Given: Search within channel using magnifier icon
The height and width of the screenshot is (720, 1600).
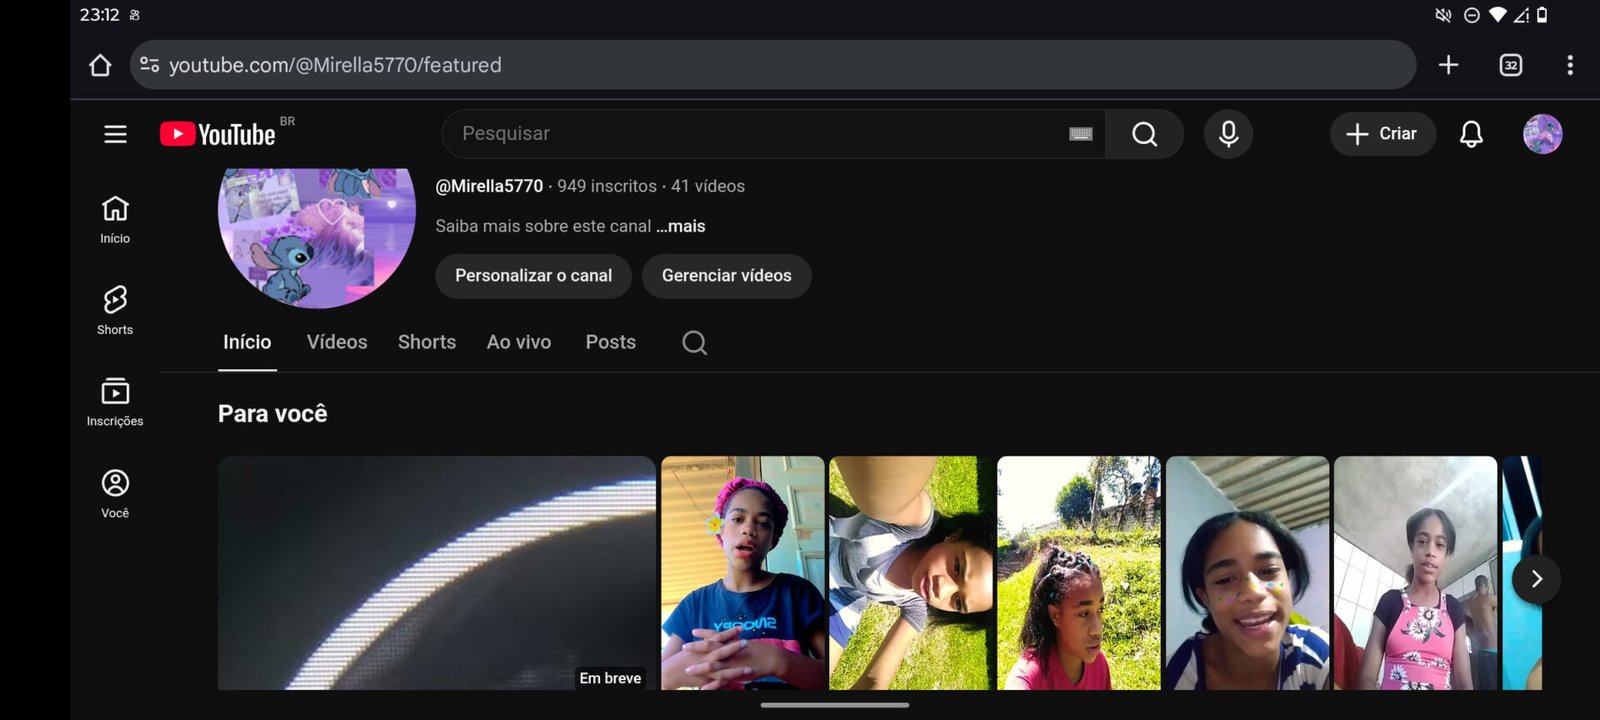Looking at the screenshot, I should point(694,343).
